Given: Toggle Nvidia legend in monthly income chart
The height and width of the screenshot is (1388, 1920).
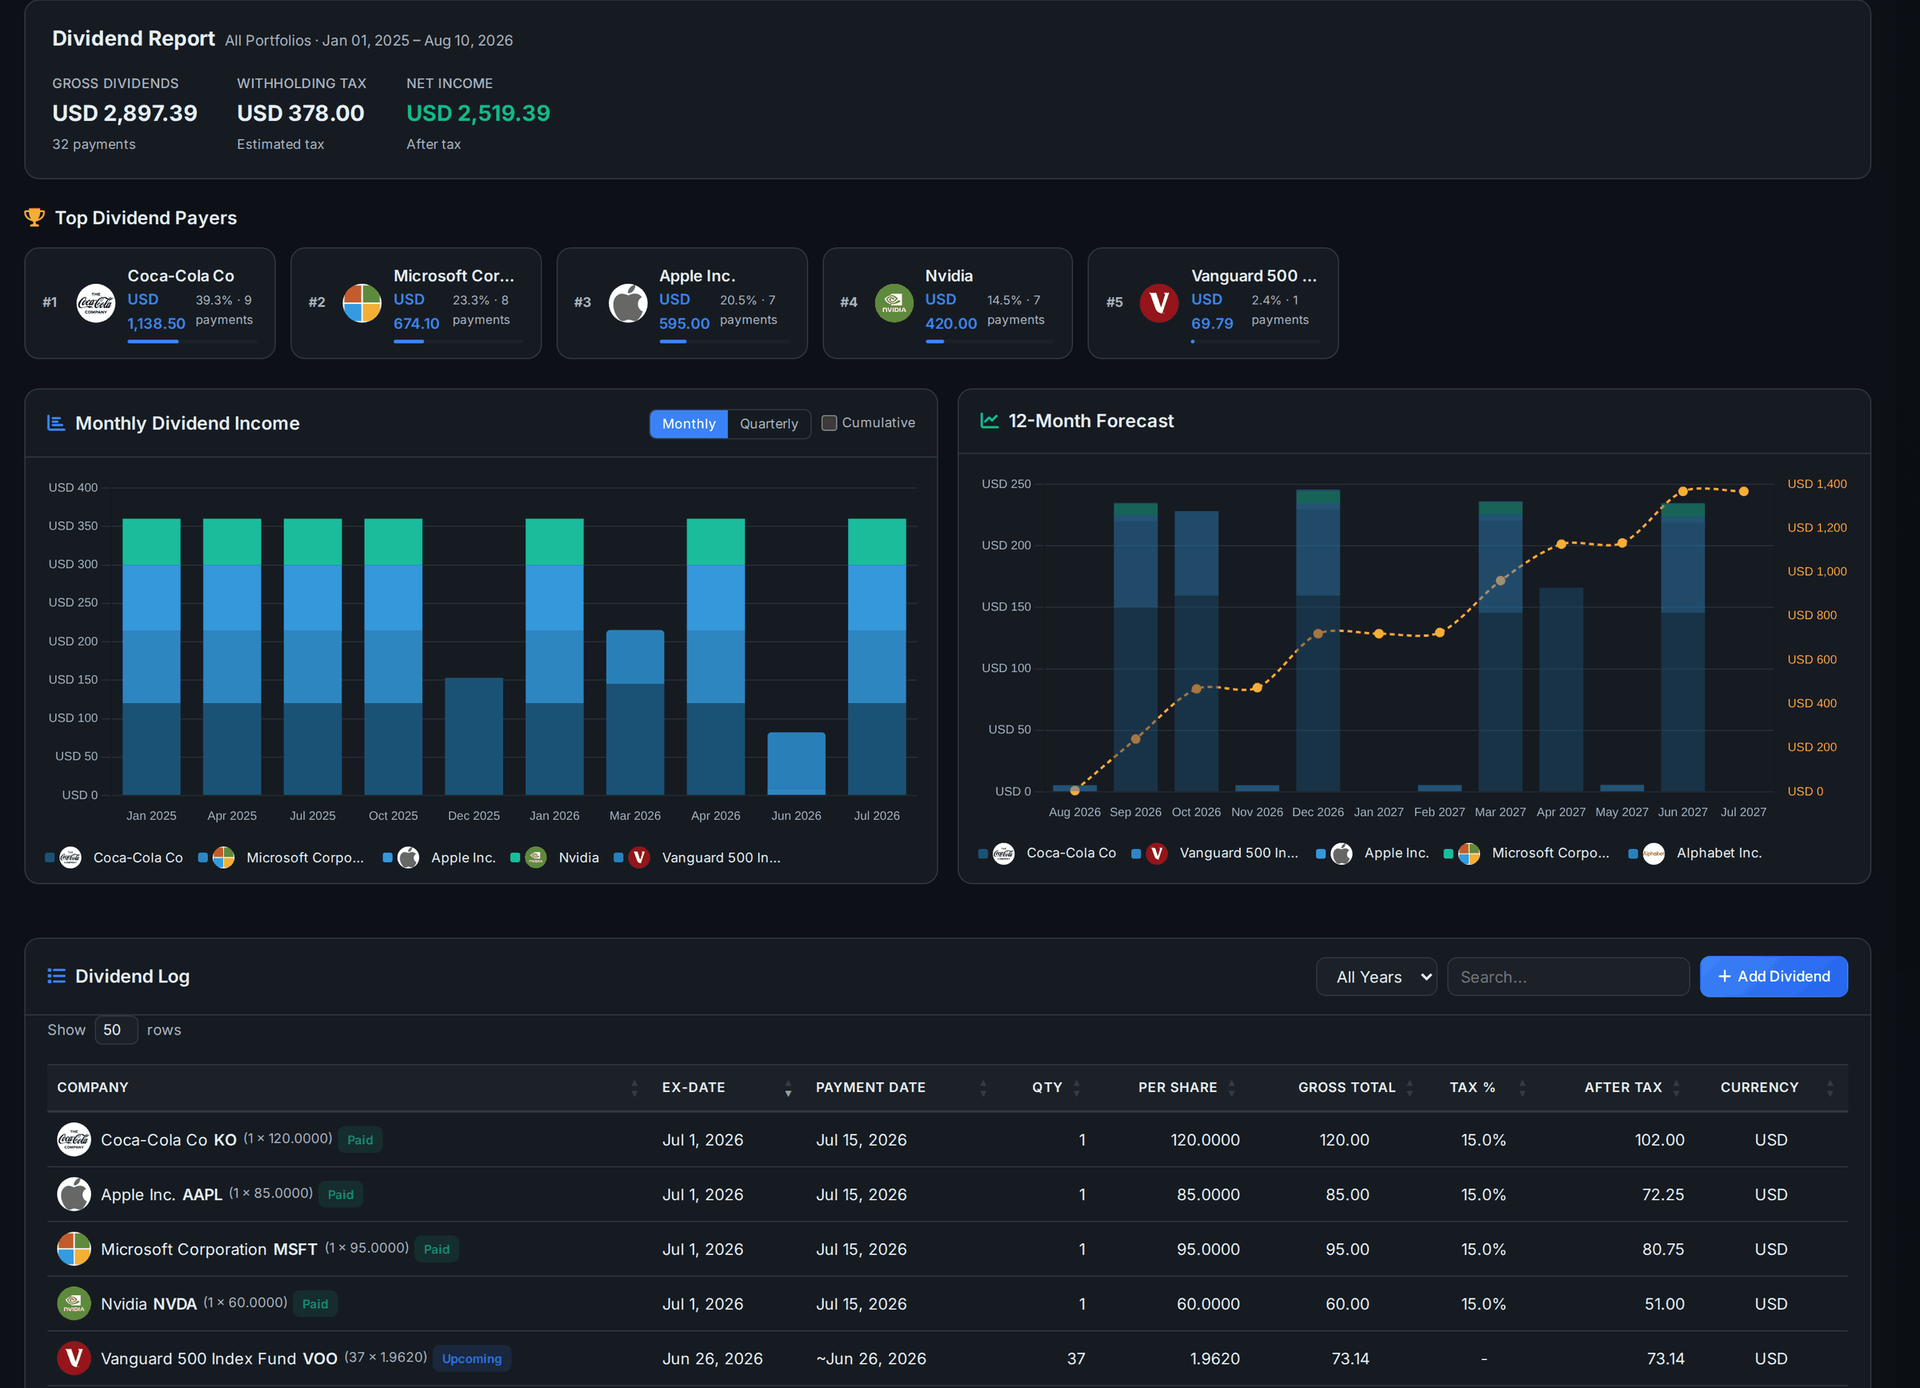Looking at the screenshot, I should [x=556, y=858].
